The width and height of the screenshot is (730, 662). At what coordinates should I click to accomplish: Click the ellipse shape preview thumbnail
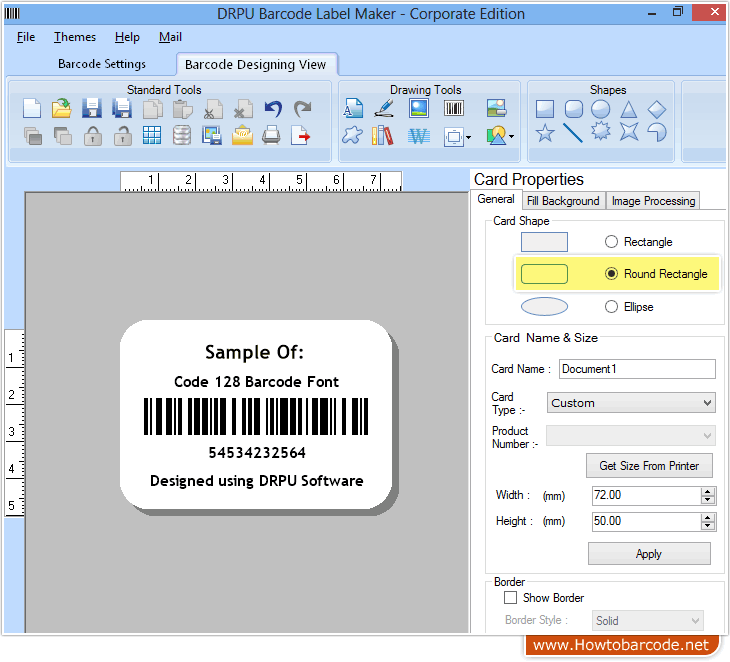tap(544, 306)
